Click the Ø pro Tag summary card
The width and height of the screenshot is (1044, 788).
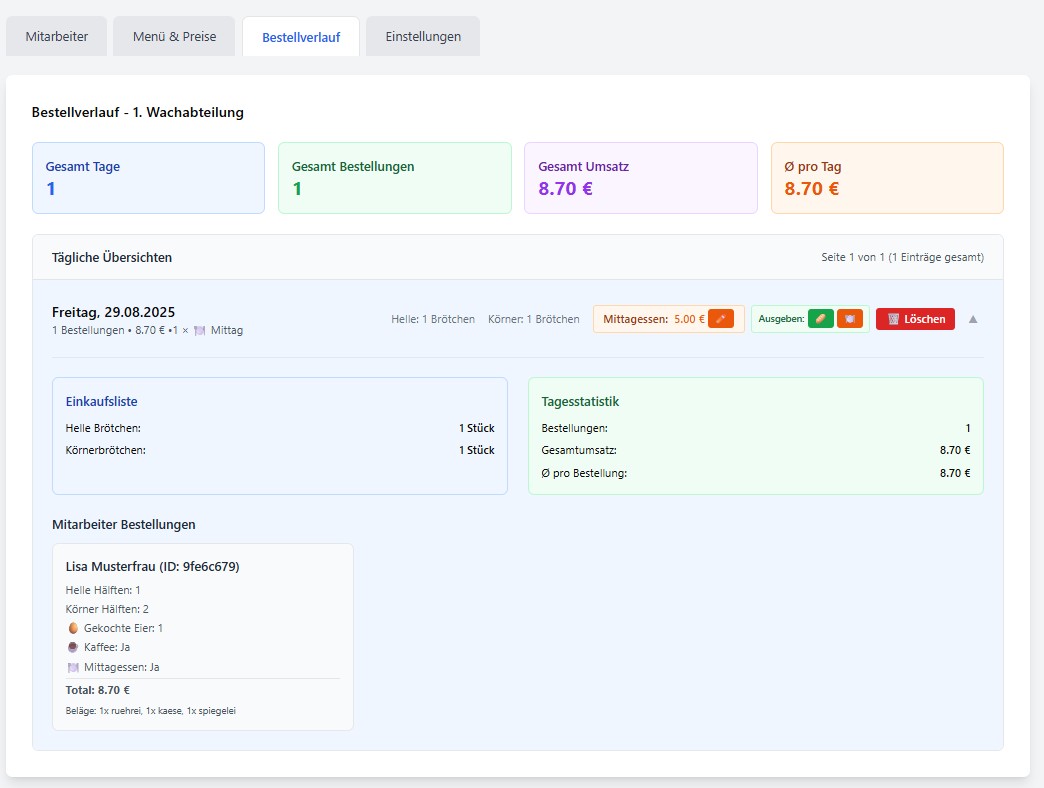tap(886, 178)
